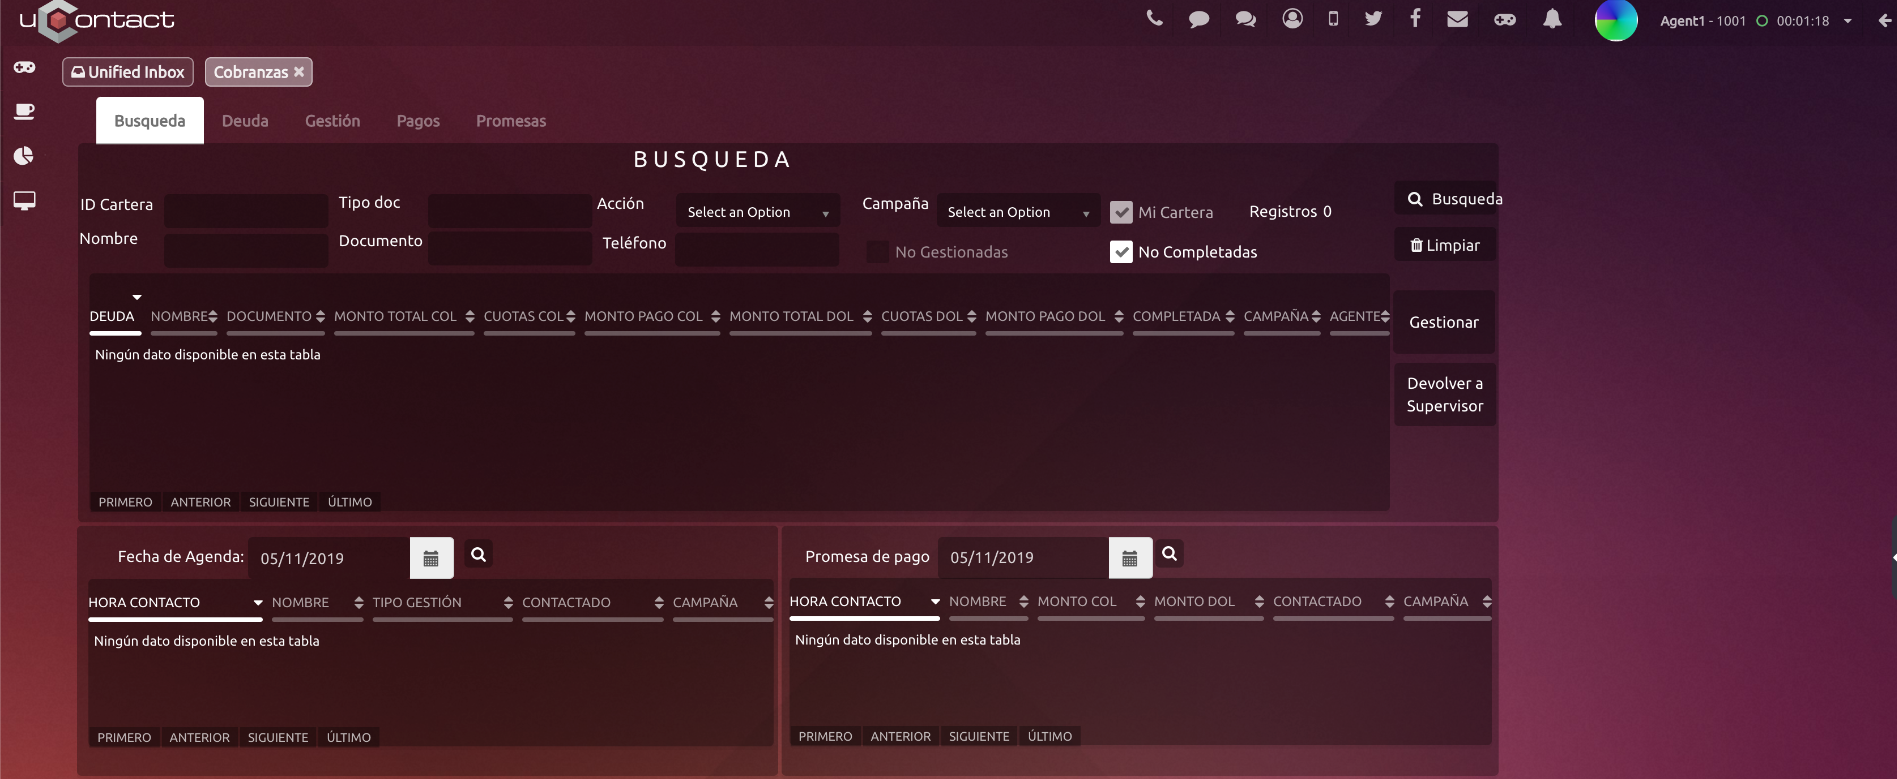The height and width of the screenshot is (779, 1897).
Task: Open the notifications bell icon
Action: (1552, 19)
